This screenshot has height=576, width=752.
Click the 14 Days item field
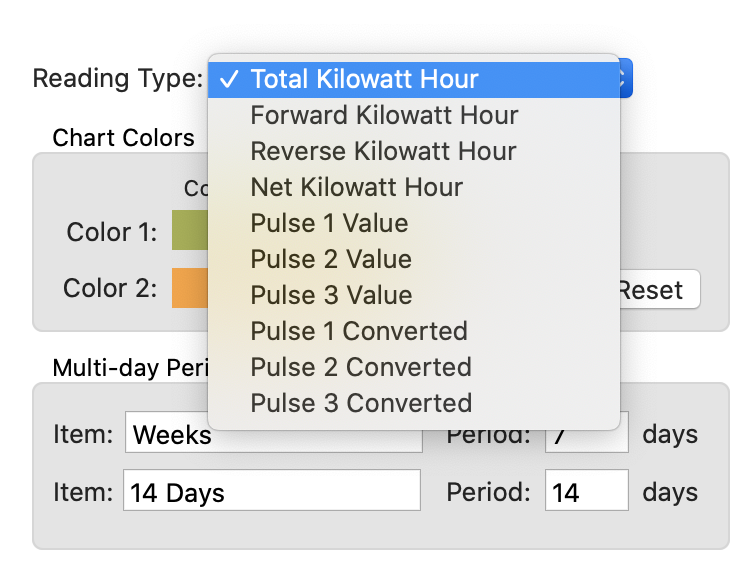point(271,491)
